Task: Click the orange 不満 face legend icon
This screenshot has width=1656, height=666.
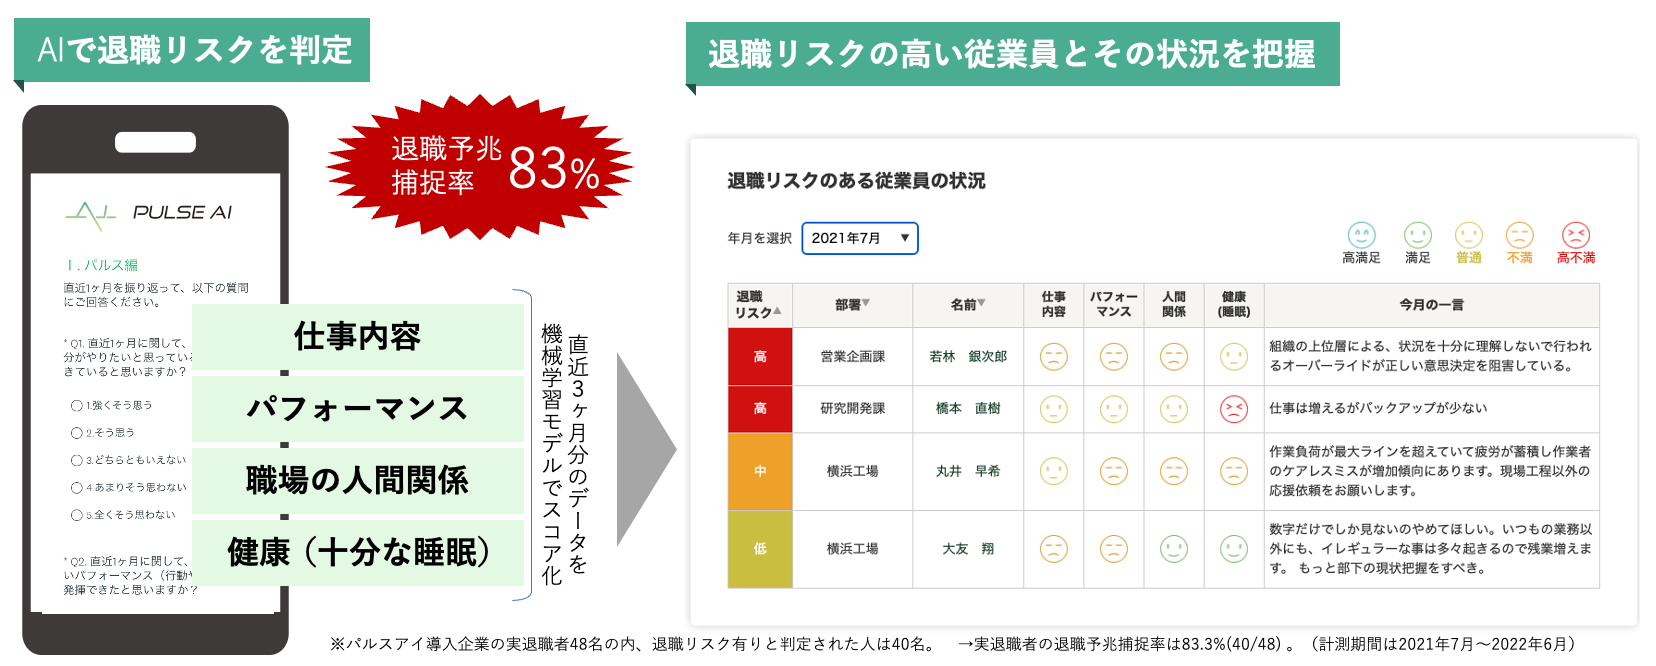Action: pyautogui.click(x=1519, y=235)
